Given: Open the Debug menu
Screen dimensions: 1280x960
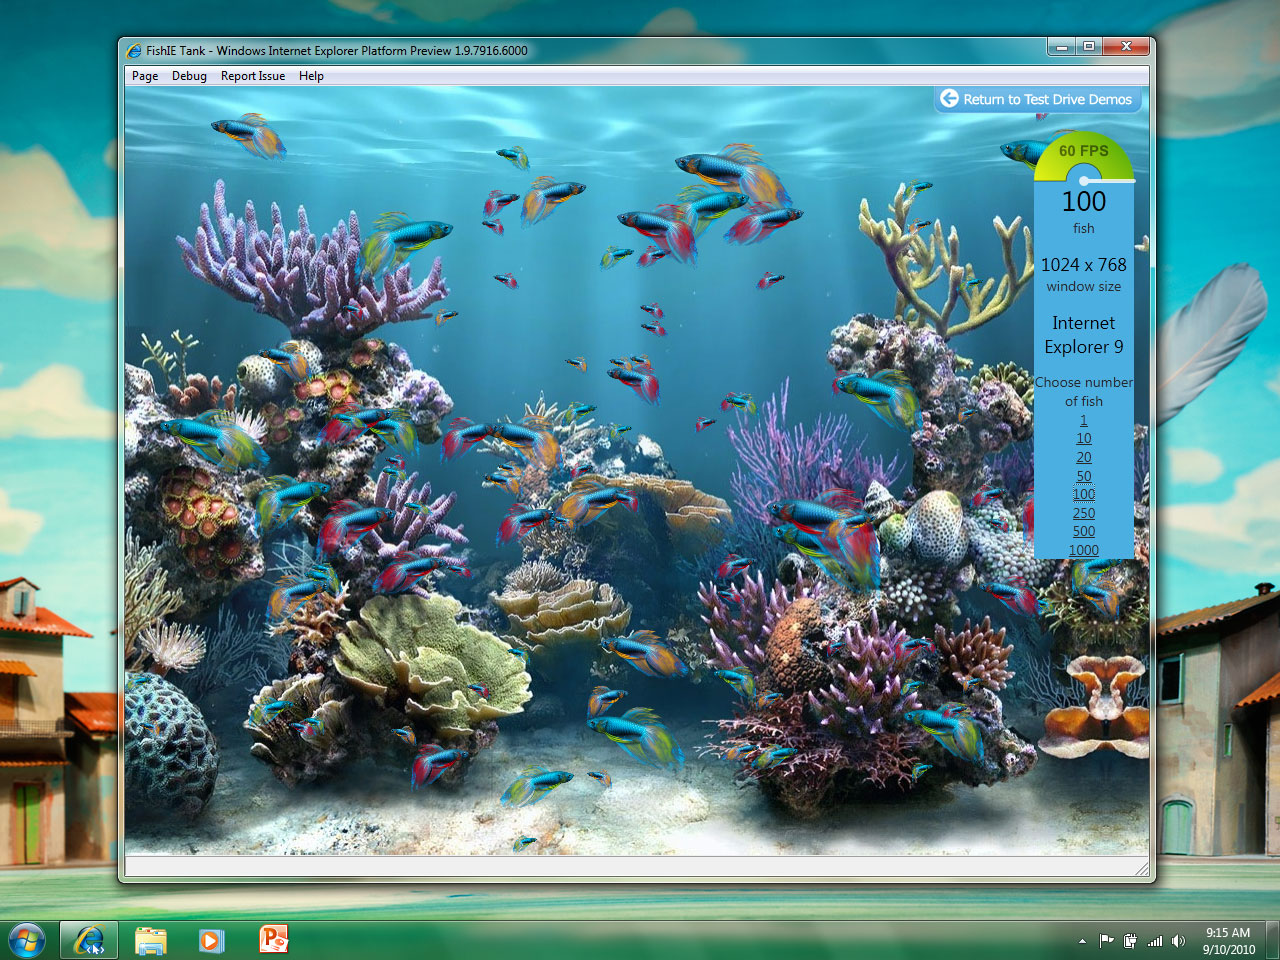Looking at the screenshot, I should (x=189, y=76).
